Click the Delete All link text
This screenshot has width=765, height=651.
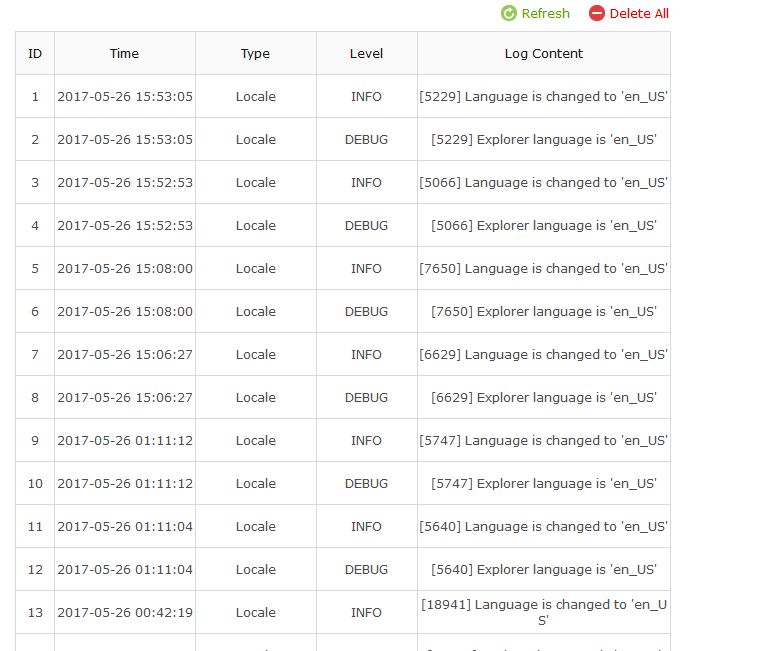click(639, 13)
